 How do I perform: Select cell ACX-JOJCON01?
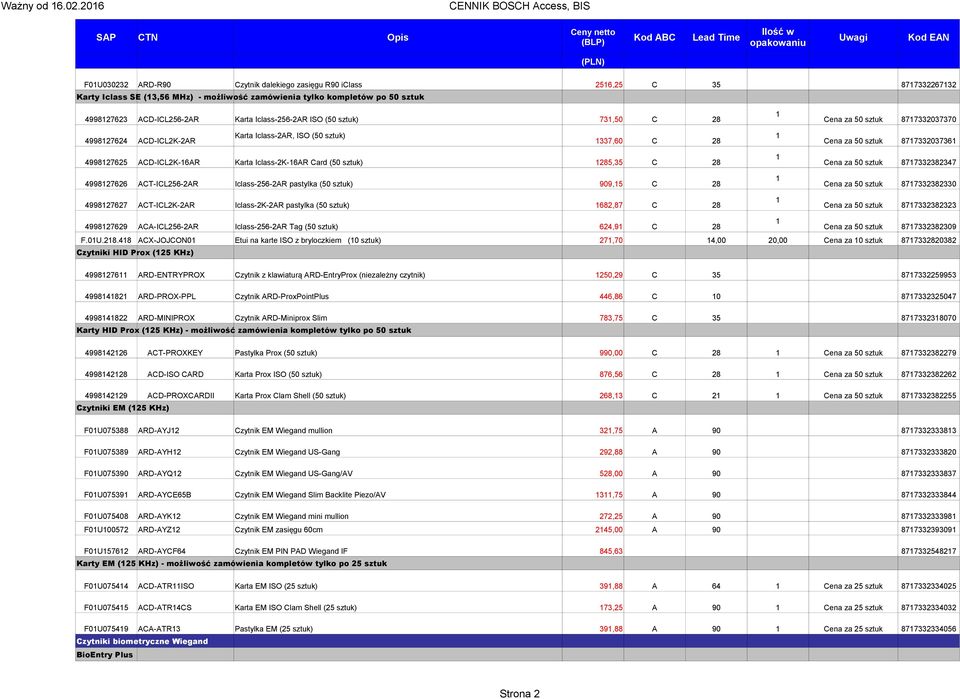(167, 241)
